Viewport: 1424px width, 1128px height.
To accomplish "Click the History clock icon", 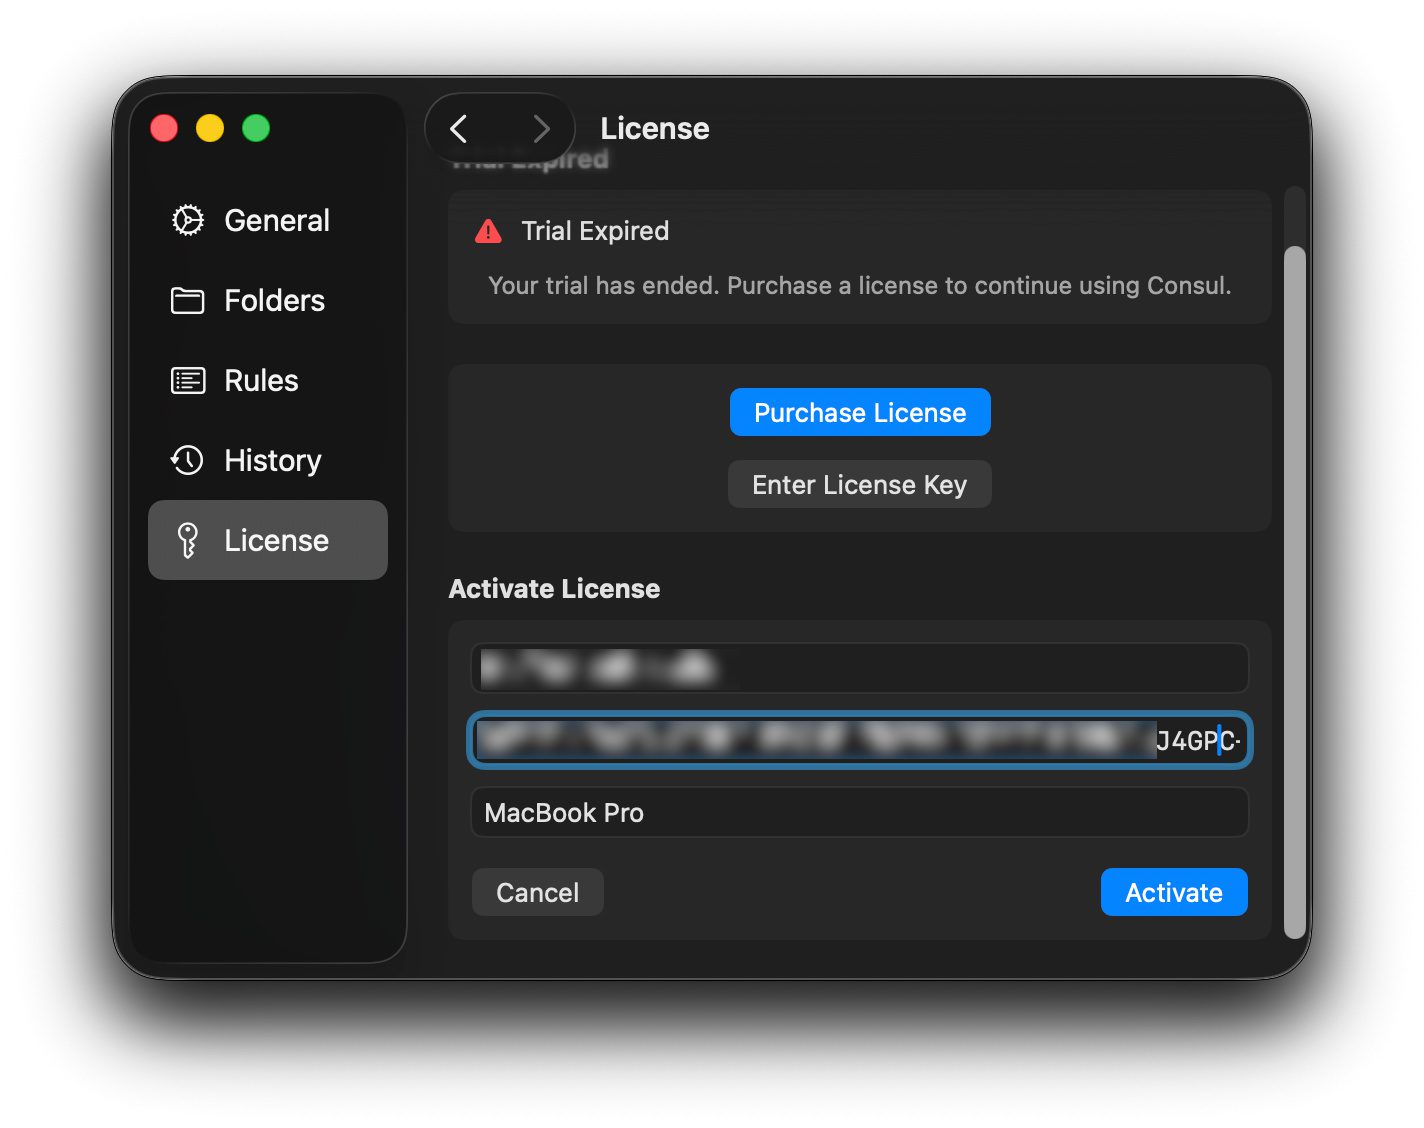I will (x=188, y=460).
